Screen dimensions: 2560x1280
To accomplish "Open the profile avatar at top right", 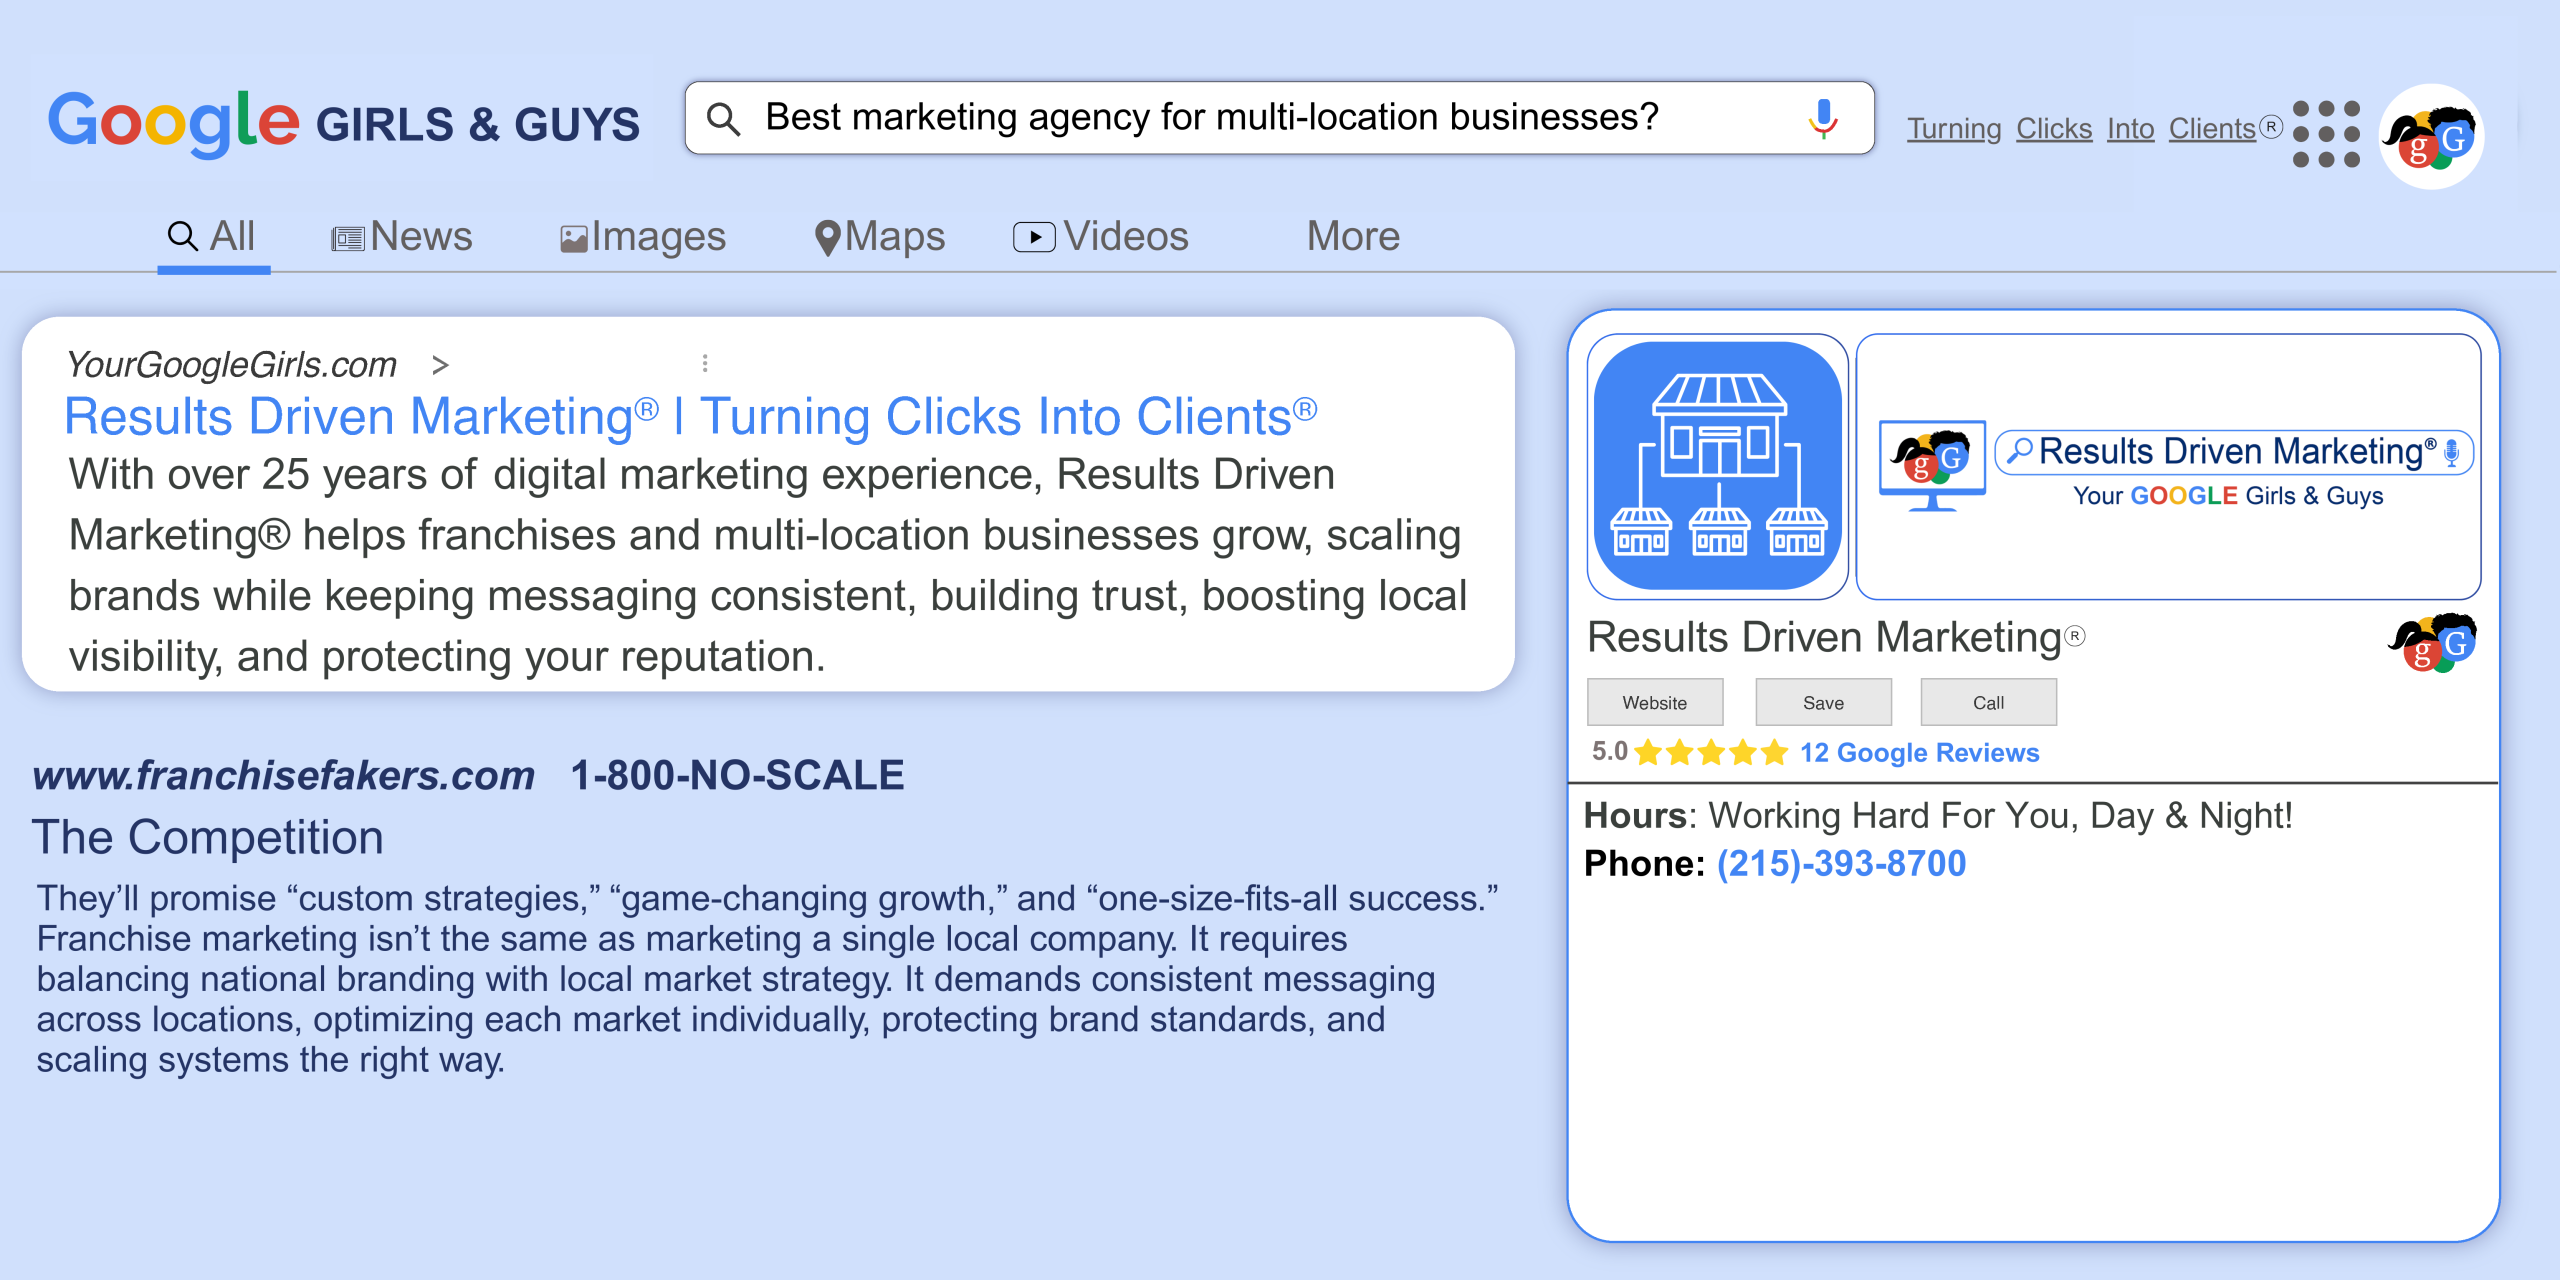I will [x=2431, y=137].
